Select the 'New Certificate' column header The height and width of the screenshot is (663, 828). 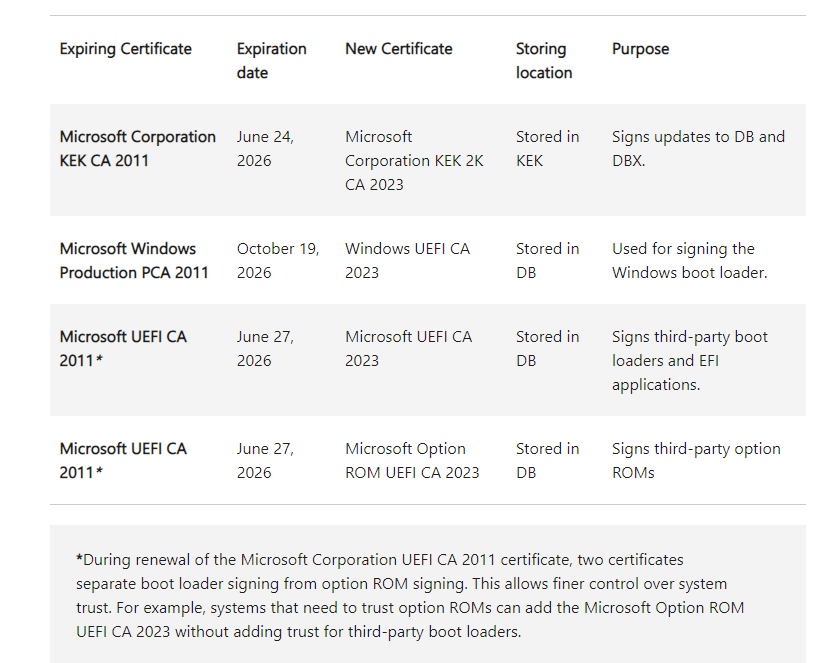[x=399, y=49]
